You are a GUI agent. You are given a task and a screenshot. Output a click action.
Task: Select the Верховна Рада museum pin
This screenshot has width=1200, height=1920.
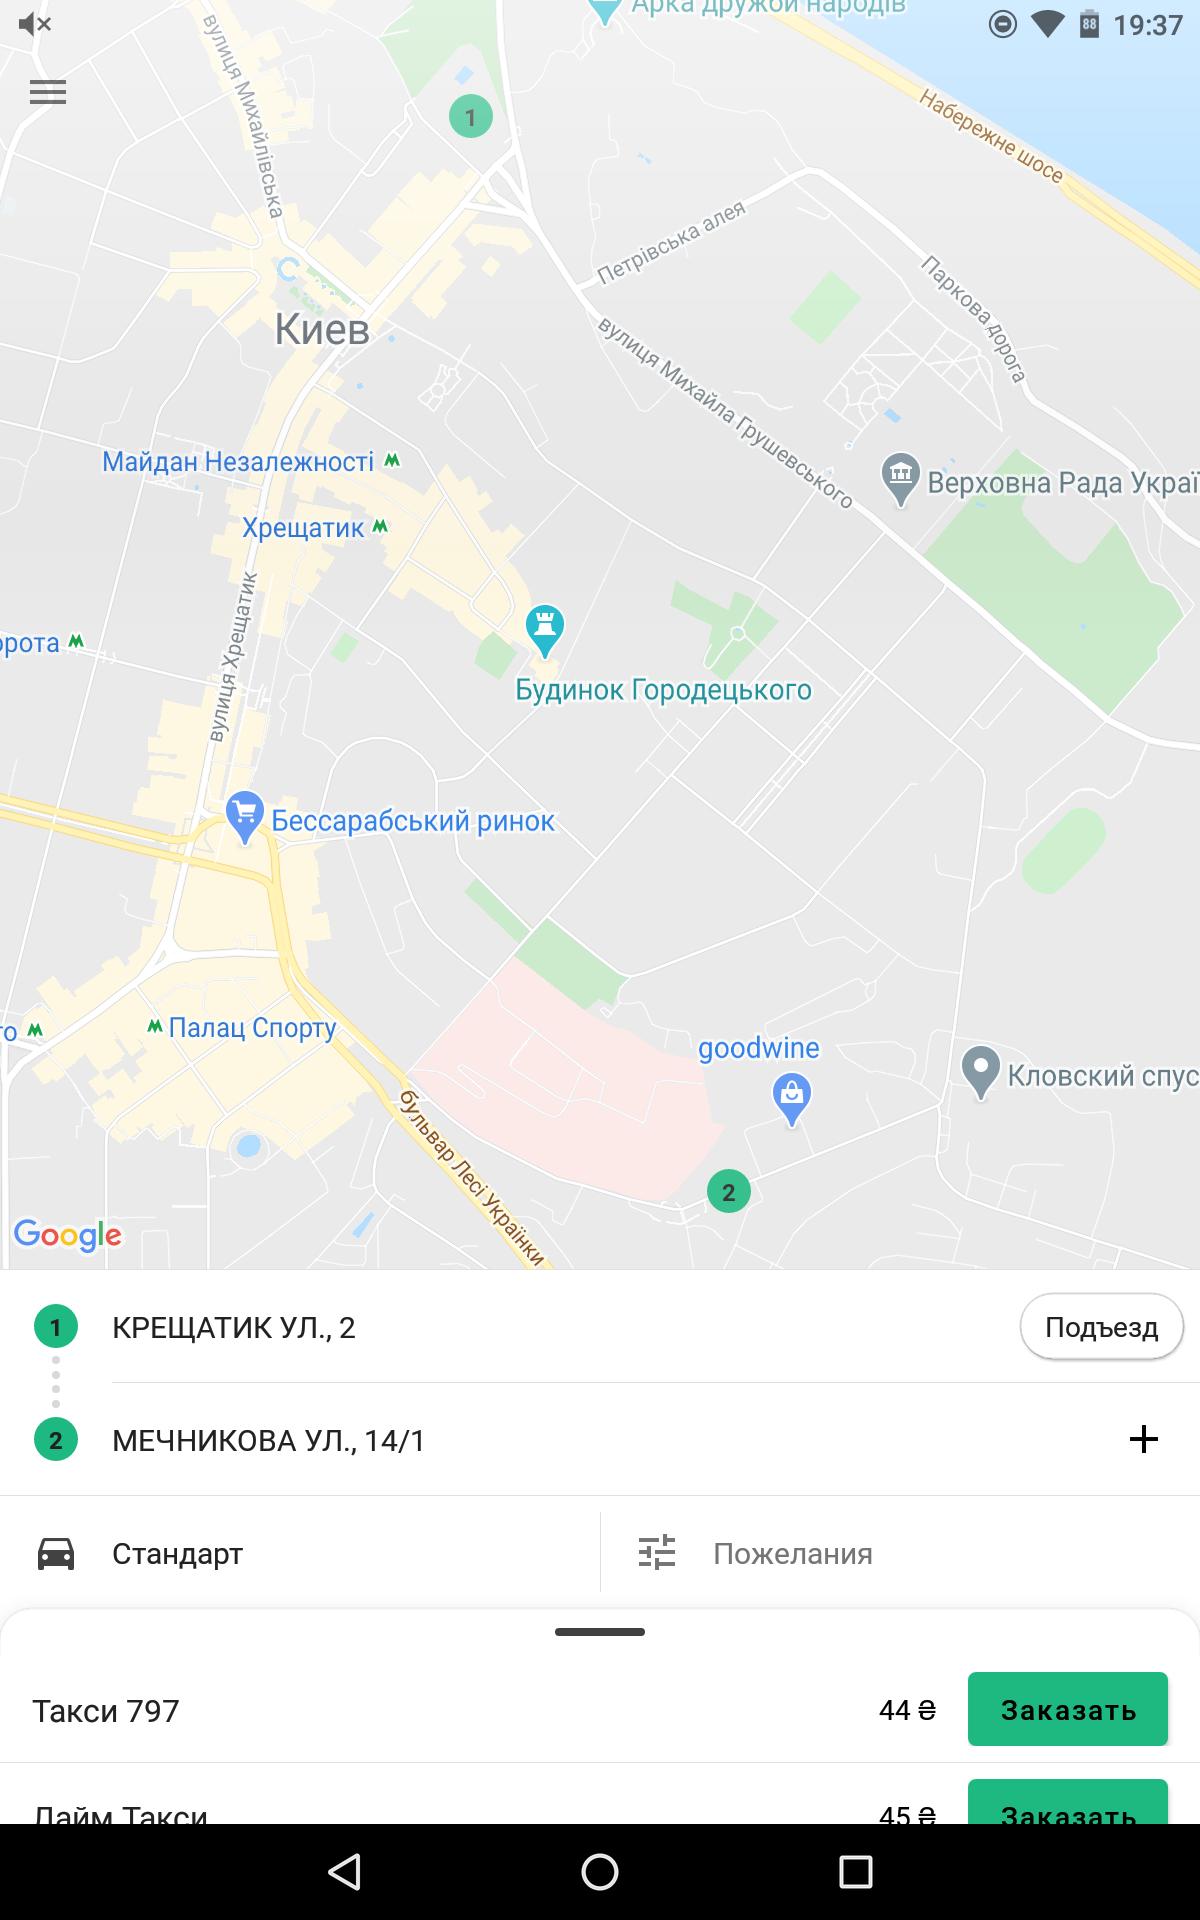pyautogui.click(x=901, y=480)
